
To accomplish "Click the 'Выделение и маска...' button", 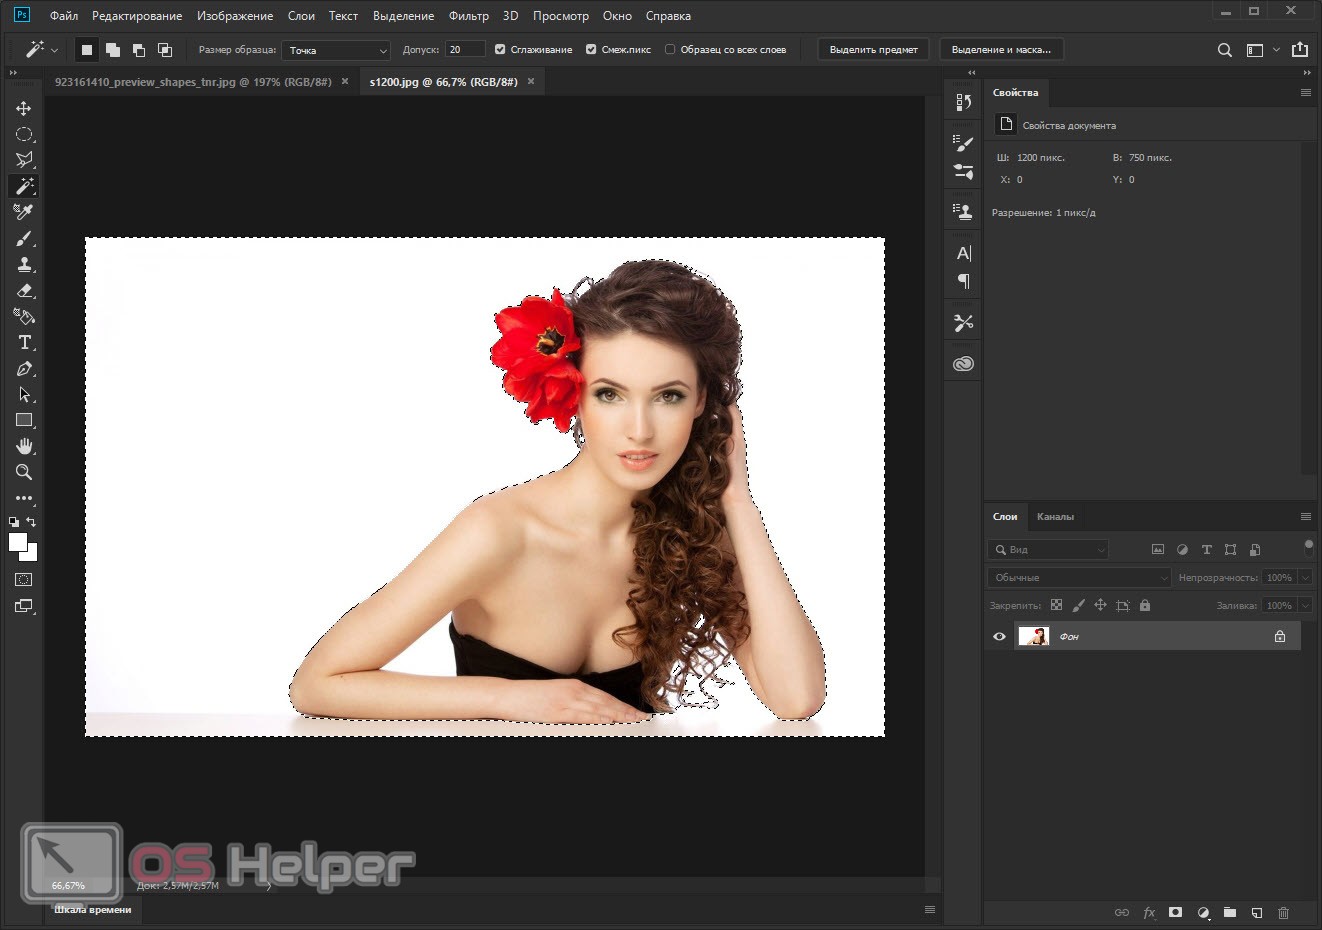I will (1001, 49).
